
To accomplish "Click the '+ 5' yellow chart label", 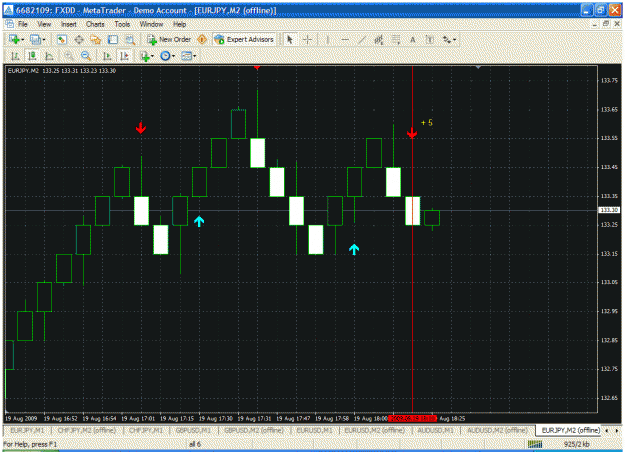I will (x=426, y=123).
